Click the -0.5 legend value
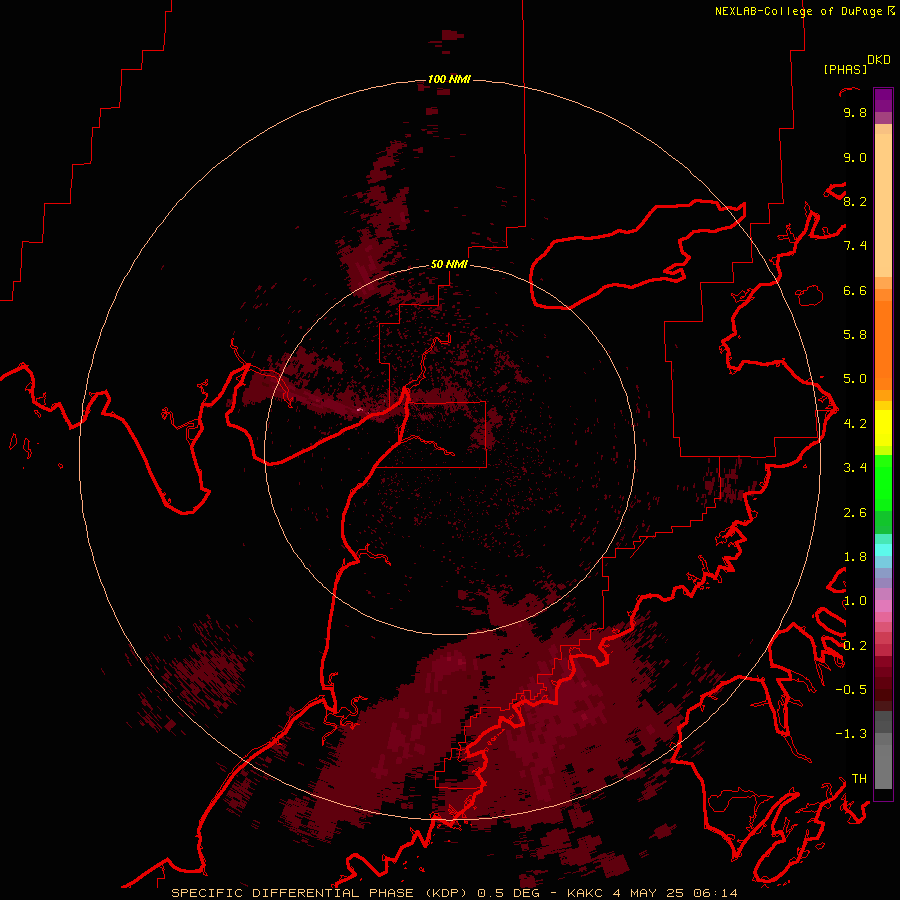The width and height of the screenshot is (900, 900). tap(851, 690)
